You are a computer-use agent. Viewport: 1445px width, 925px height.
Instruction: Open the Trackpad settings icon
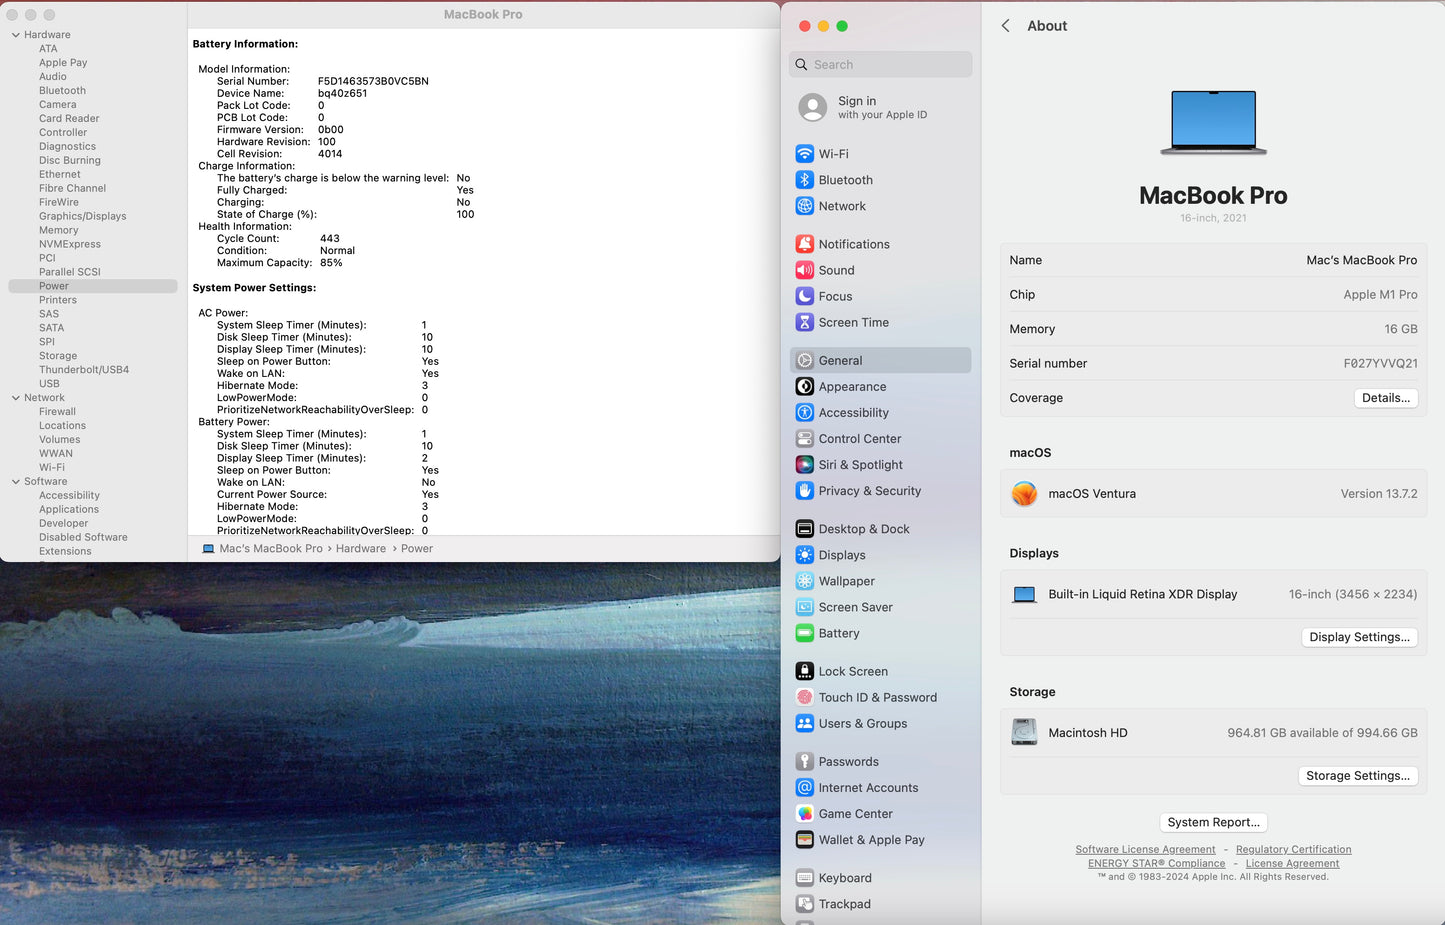point(805,904)
